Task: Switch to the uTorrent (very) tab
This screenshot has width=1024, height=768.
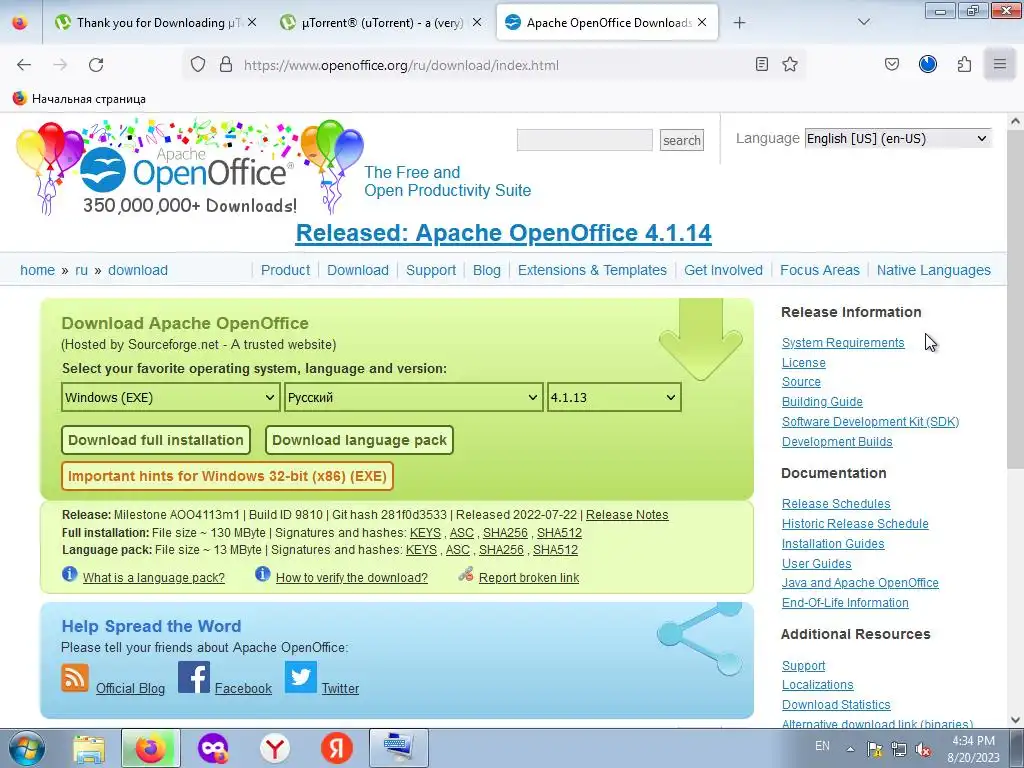Action: 381,23
